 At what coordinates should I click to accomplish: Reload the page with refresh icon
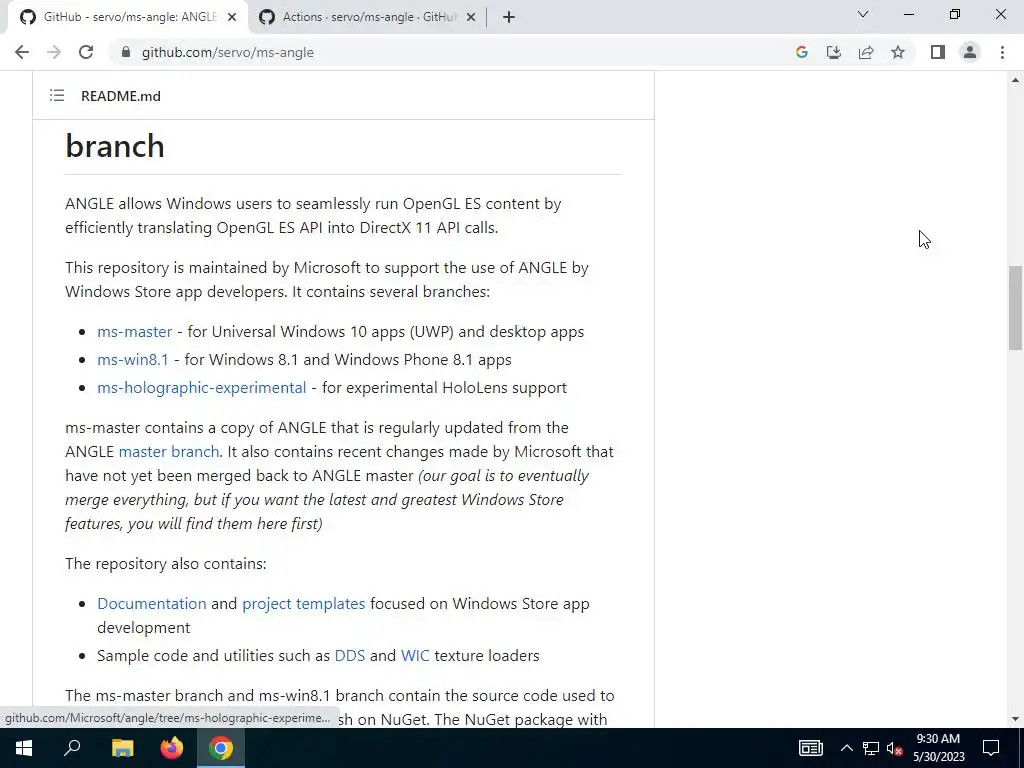[86, 52]
